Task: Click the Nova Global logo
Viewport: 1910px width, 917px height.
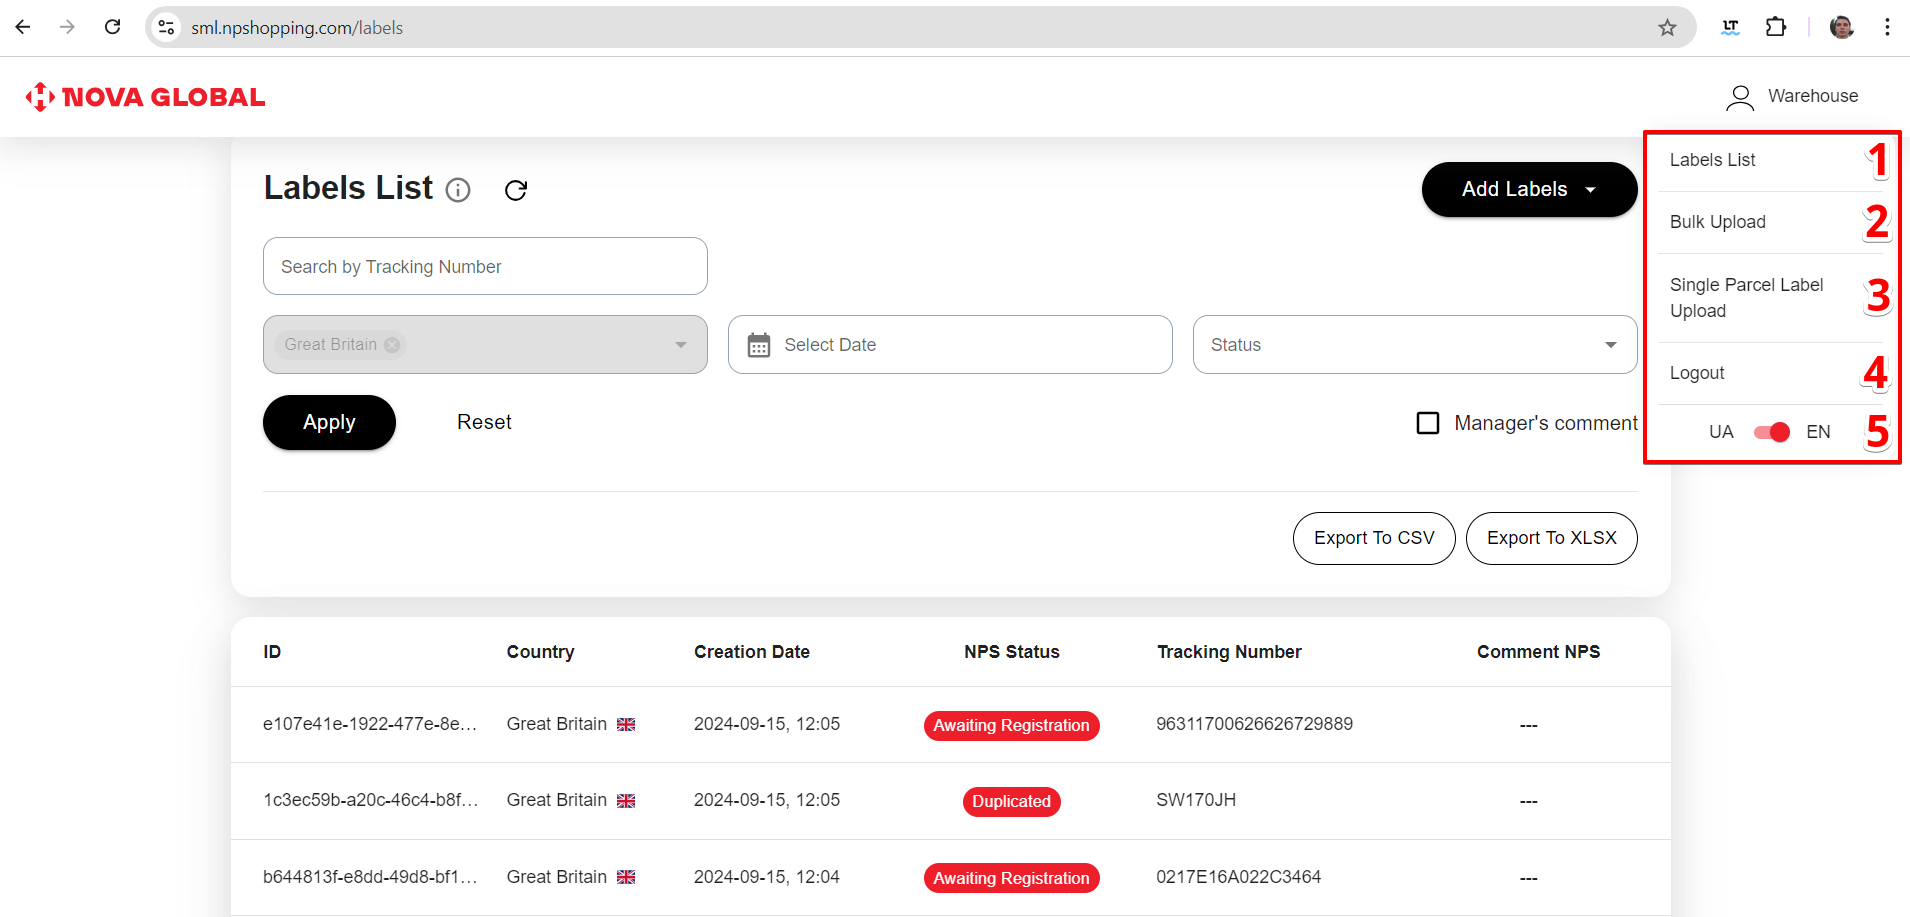Action: [145, 97]
